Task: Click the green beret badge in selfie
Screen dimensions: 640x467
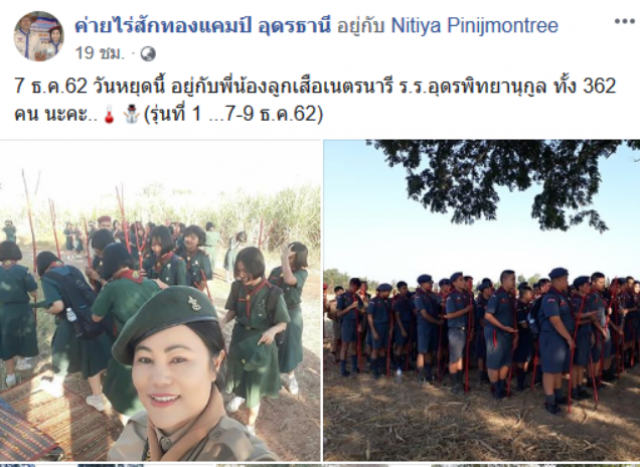Action: [x=195, y=303]
